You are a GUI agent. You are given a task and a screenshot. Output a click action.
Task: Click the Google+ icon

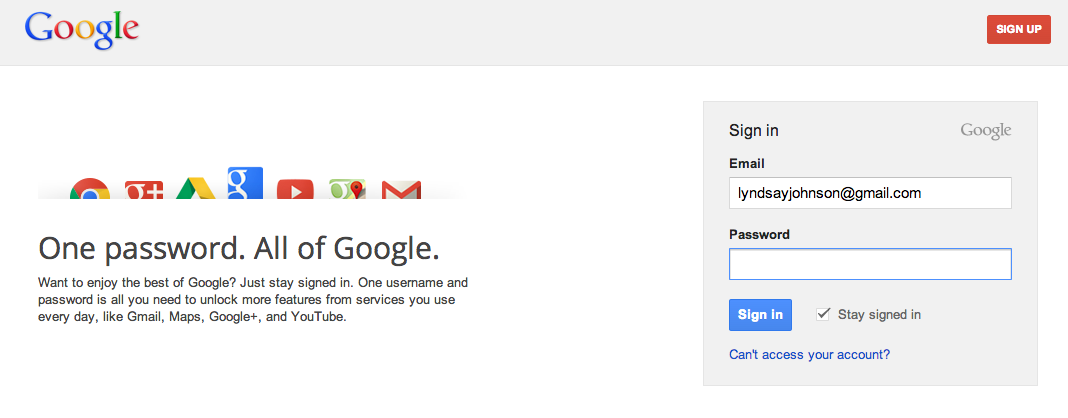pyautogui.click(x=143, y=189)
